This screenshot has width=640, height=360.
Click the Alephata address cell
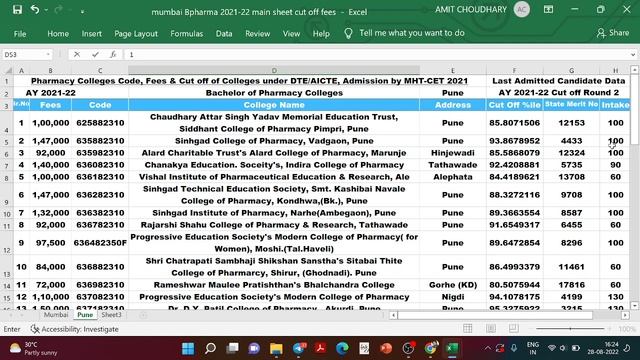(453, 177)
